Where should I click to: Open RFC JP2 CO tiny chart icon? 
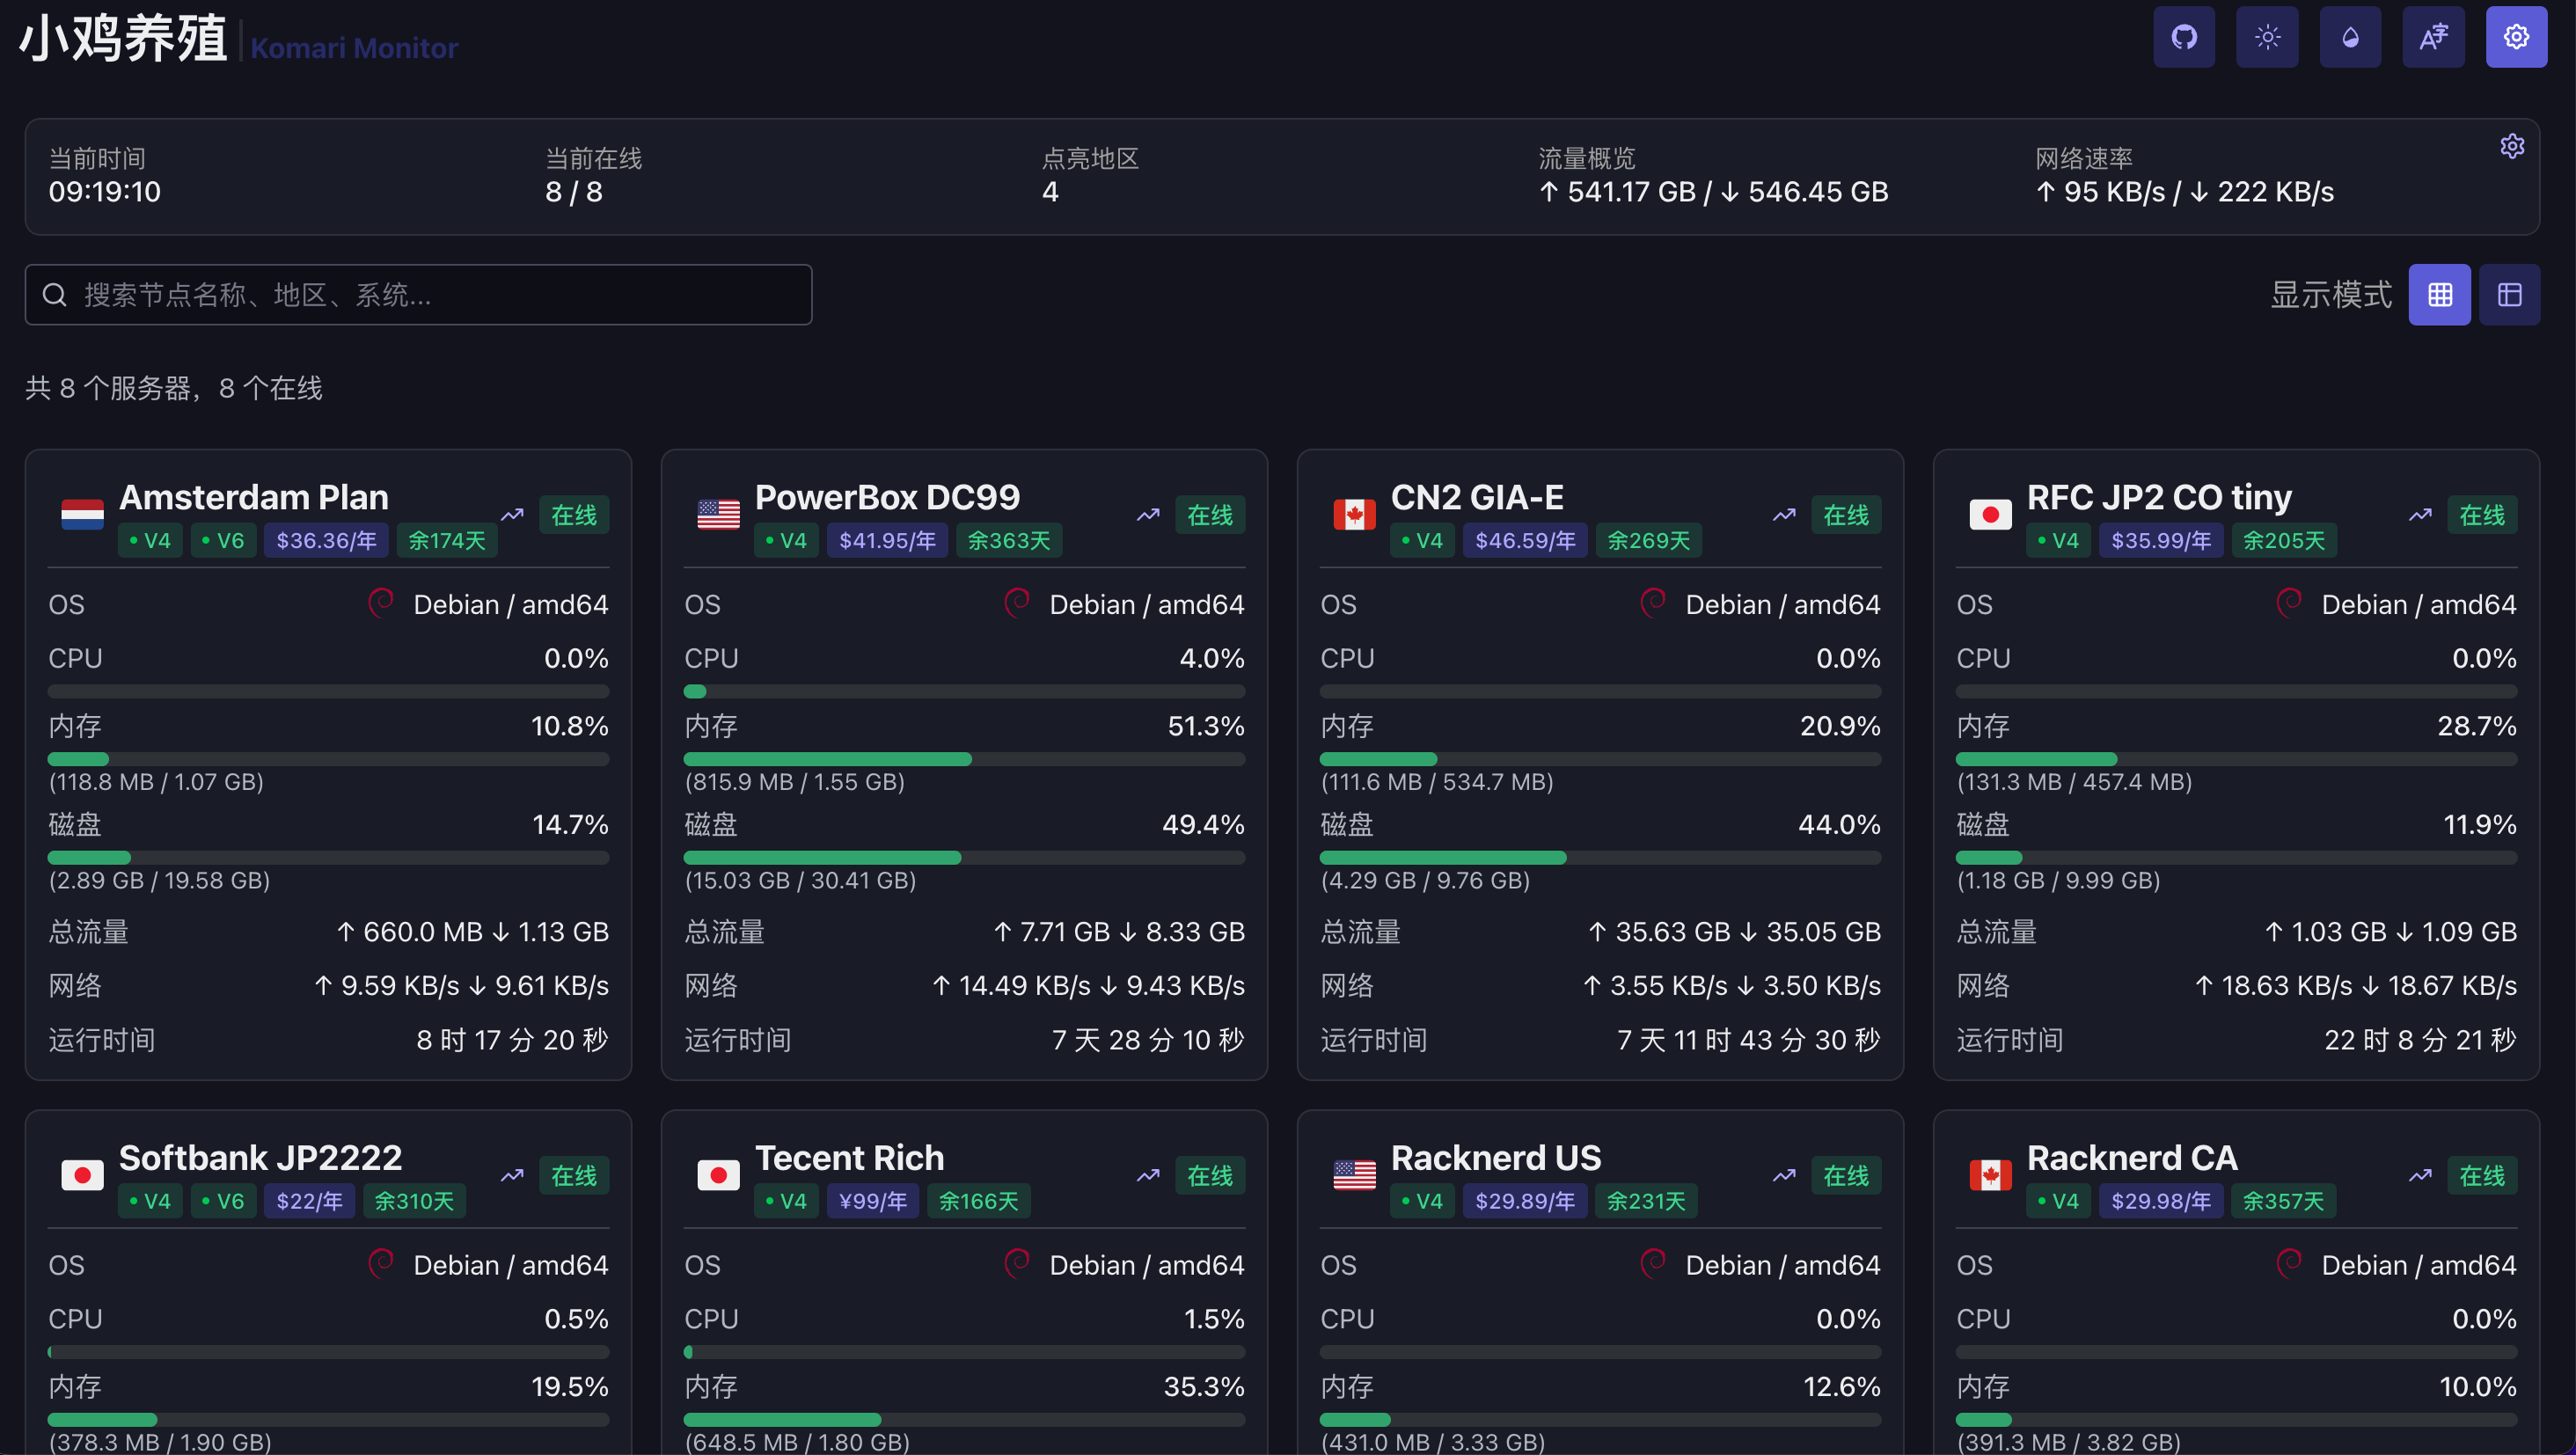coord(2420,515)
